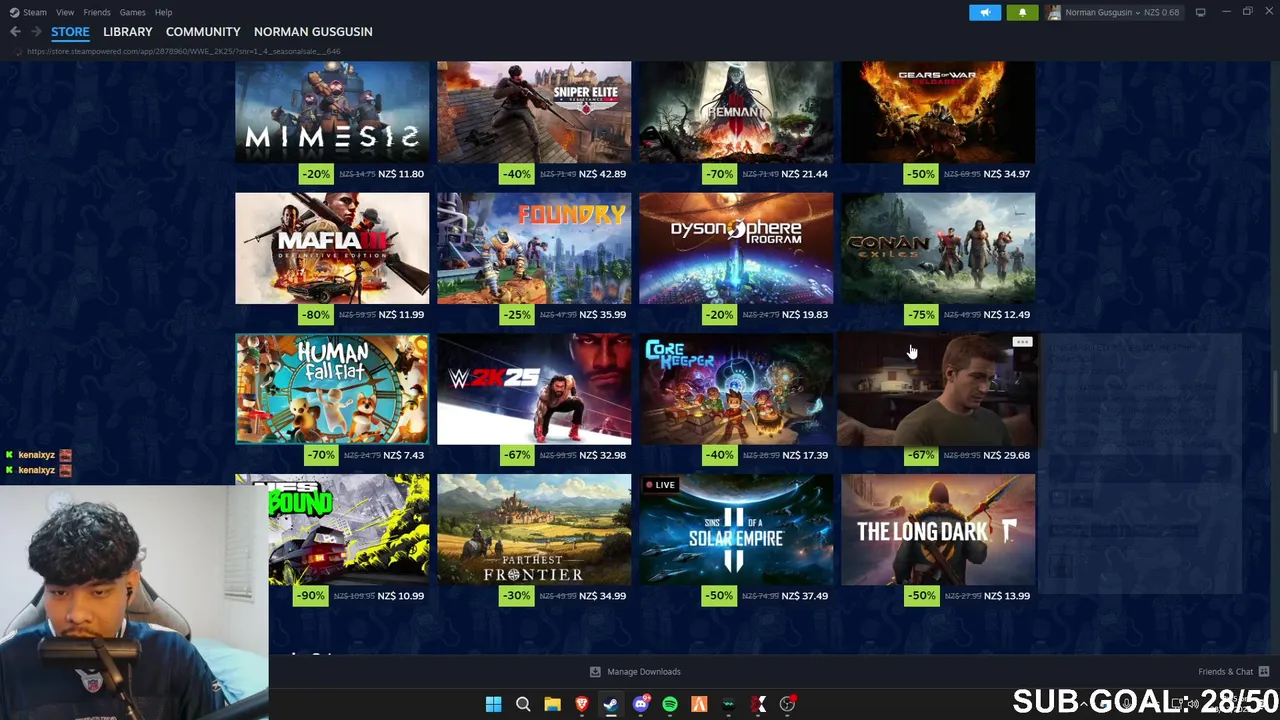The image size is (1280, 720).
Task: Go forward with the forward arrow
Action: (36, 32)
